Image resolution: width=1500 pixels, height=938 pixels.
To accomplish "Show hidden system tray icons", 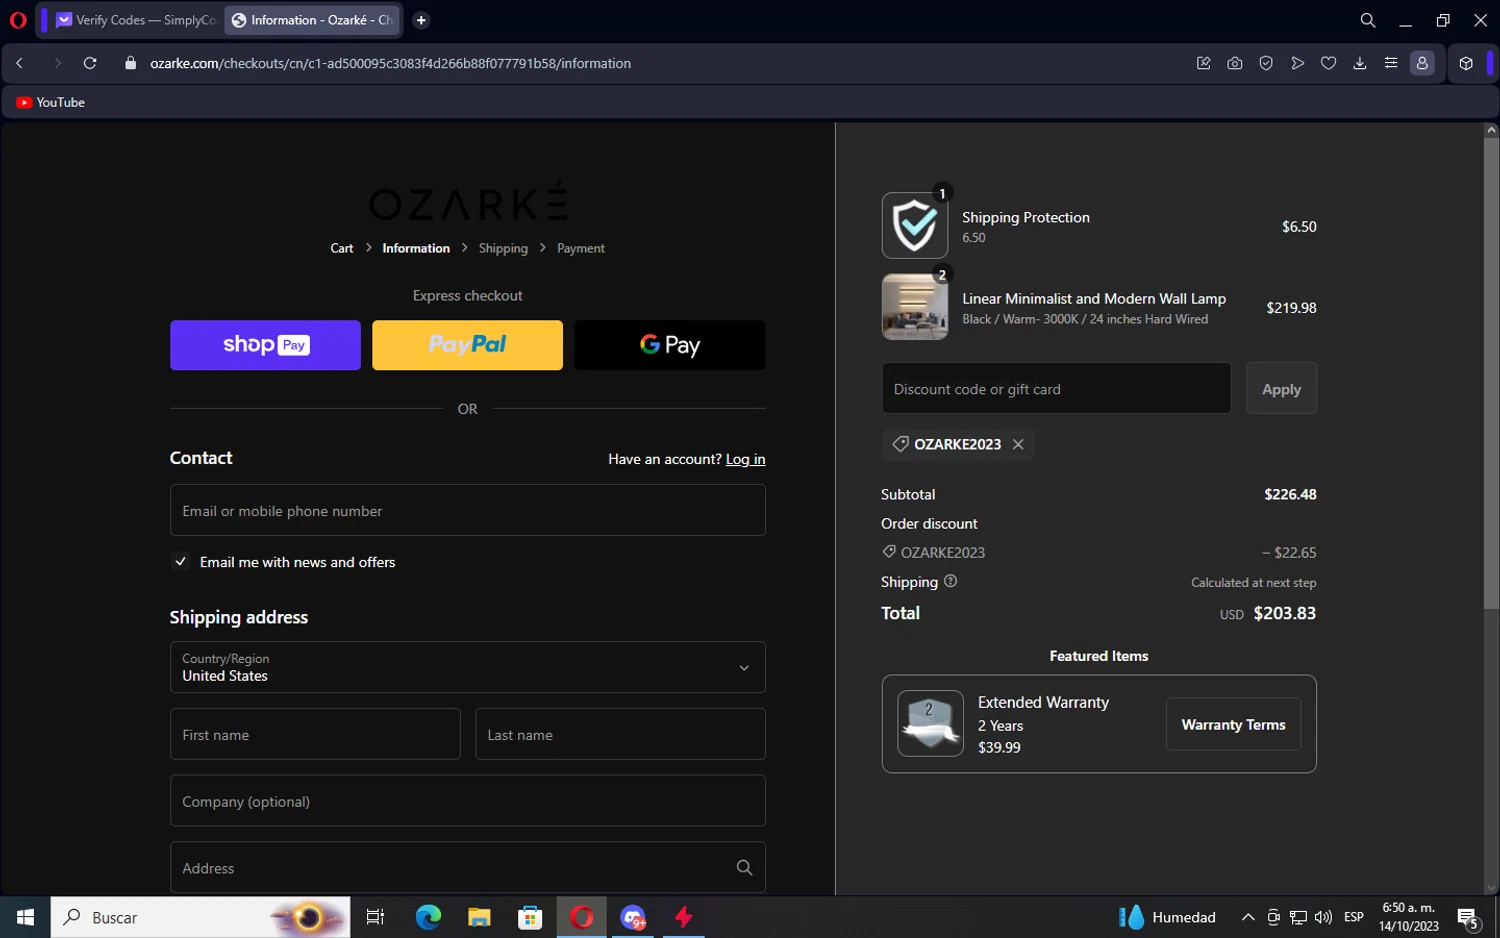I will pos(1248,917).
